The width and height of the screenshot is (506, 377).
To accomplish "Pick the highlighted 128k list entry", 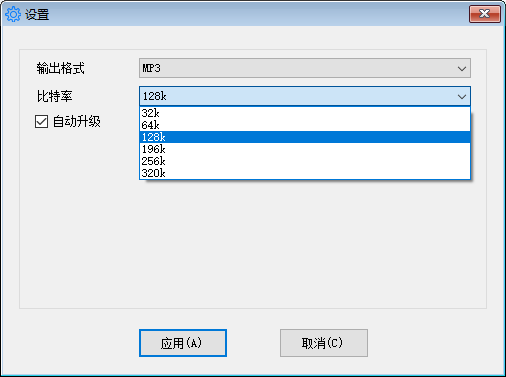I will (x=305, y=137).
